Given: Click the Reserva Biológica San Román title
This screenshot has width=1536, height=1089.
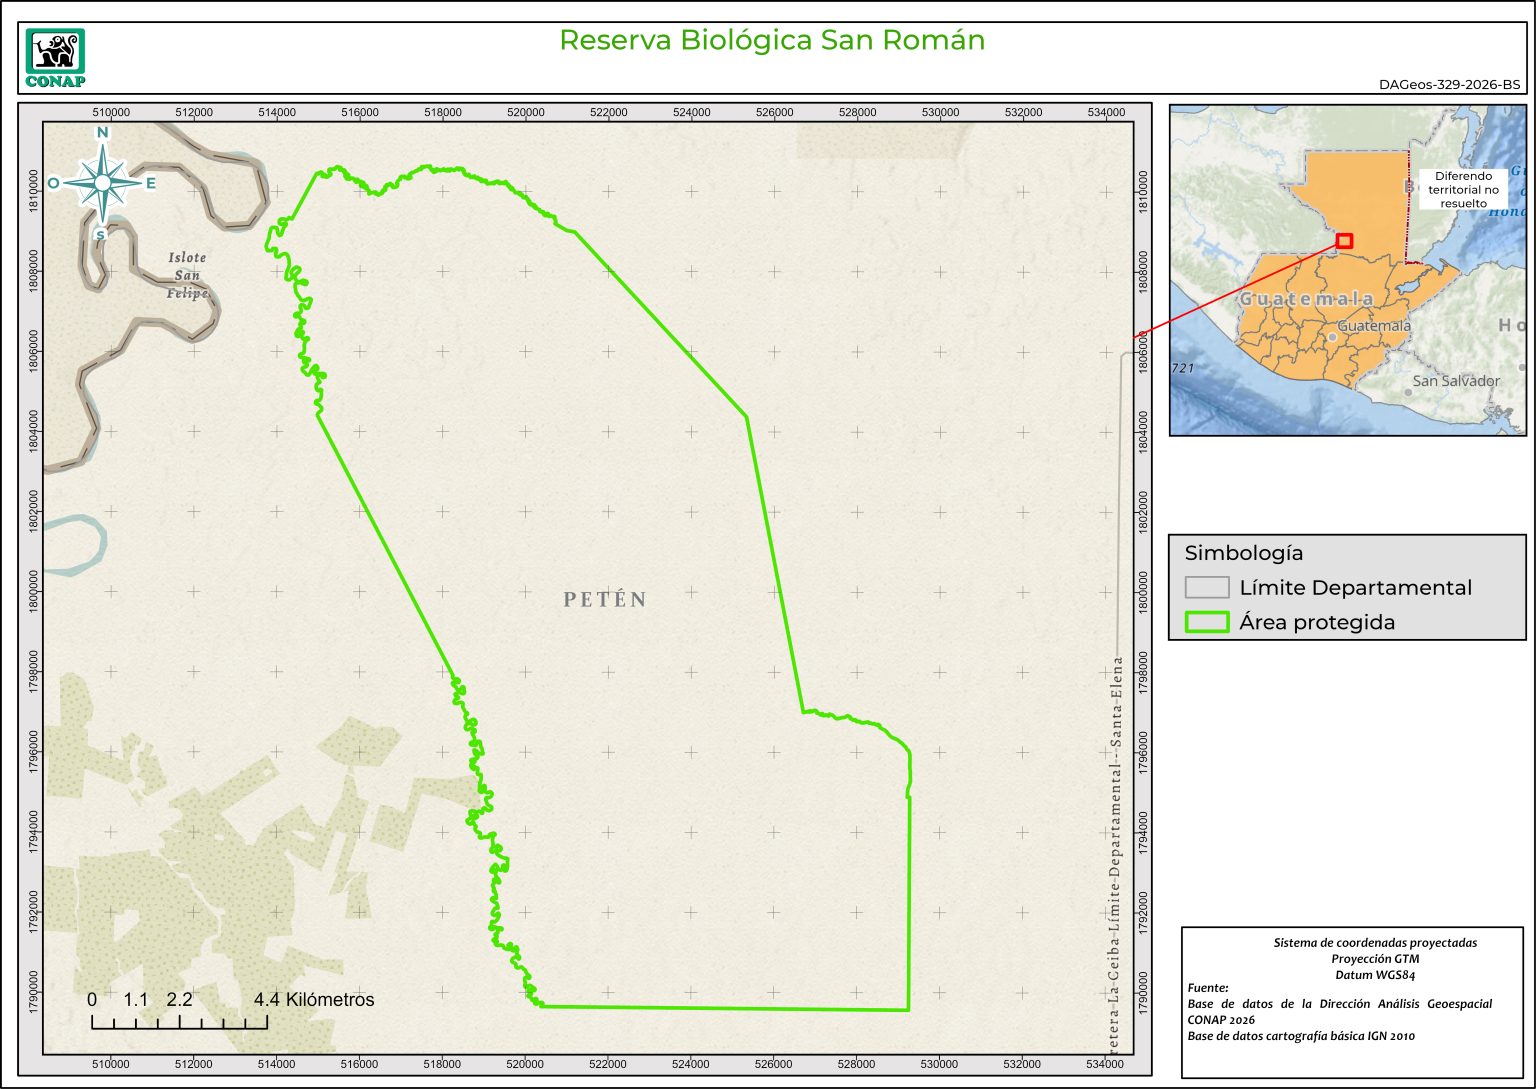Looking at the screenshot, I should 771,40.
